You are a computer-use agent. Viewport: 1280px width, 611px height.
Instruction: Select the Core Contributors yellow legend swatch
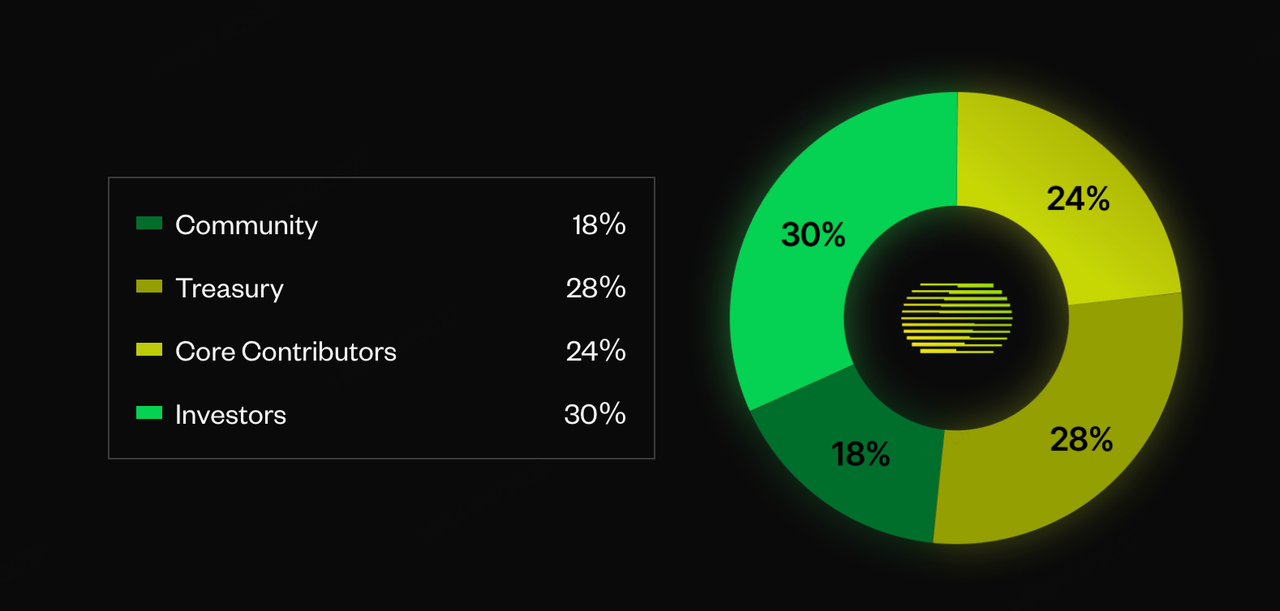(x=149, y=350)
